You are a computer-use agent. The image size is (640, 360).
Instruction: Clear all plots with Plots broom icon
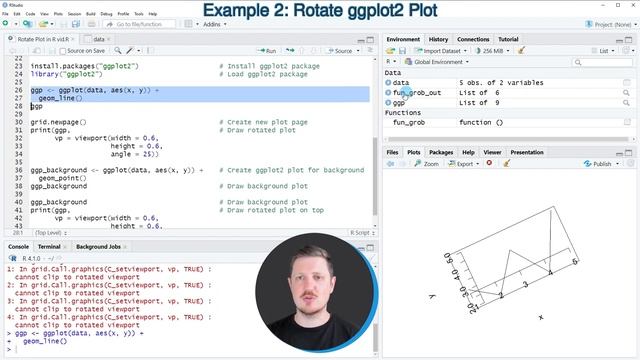coord(507,163)
